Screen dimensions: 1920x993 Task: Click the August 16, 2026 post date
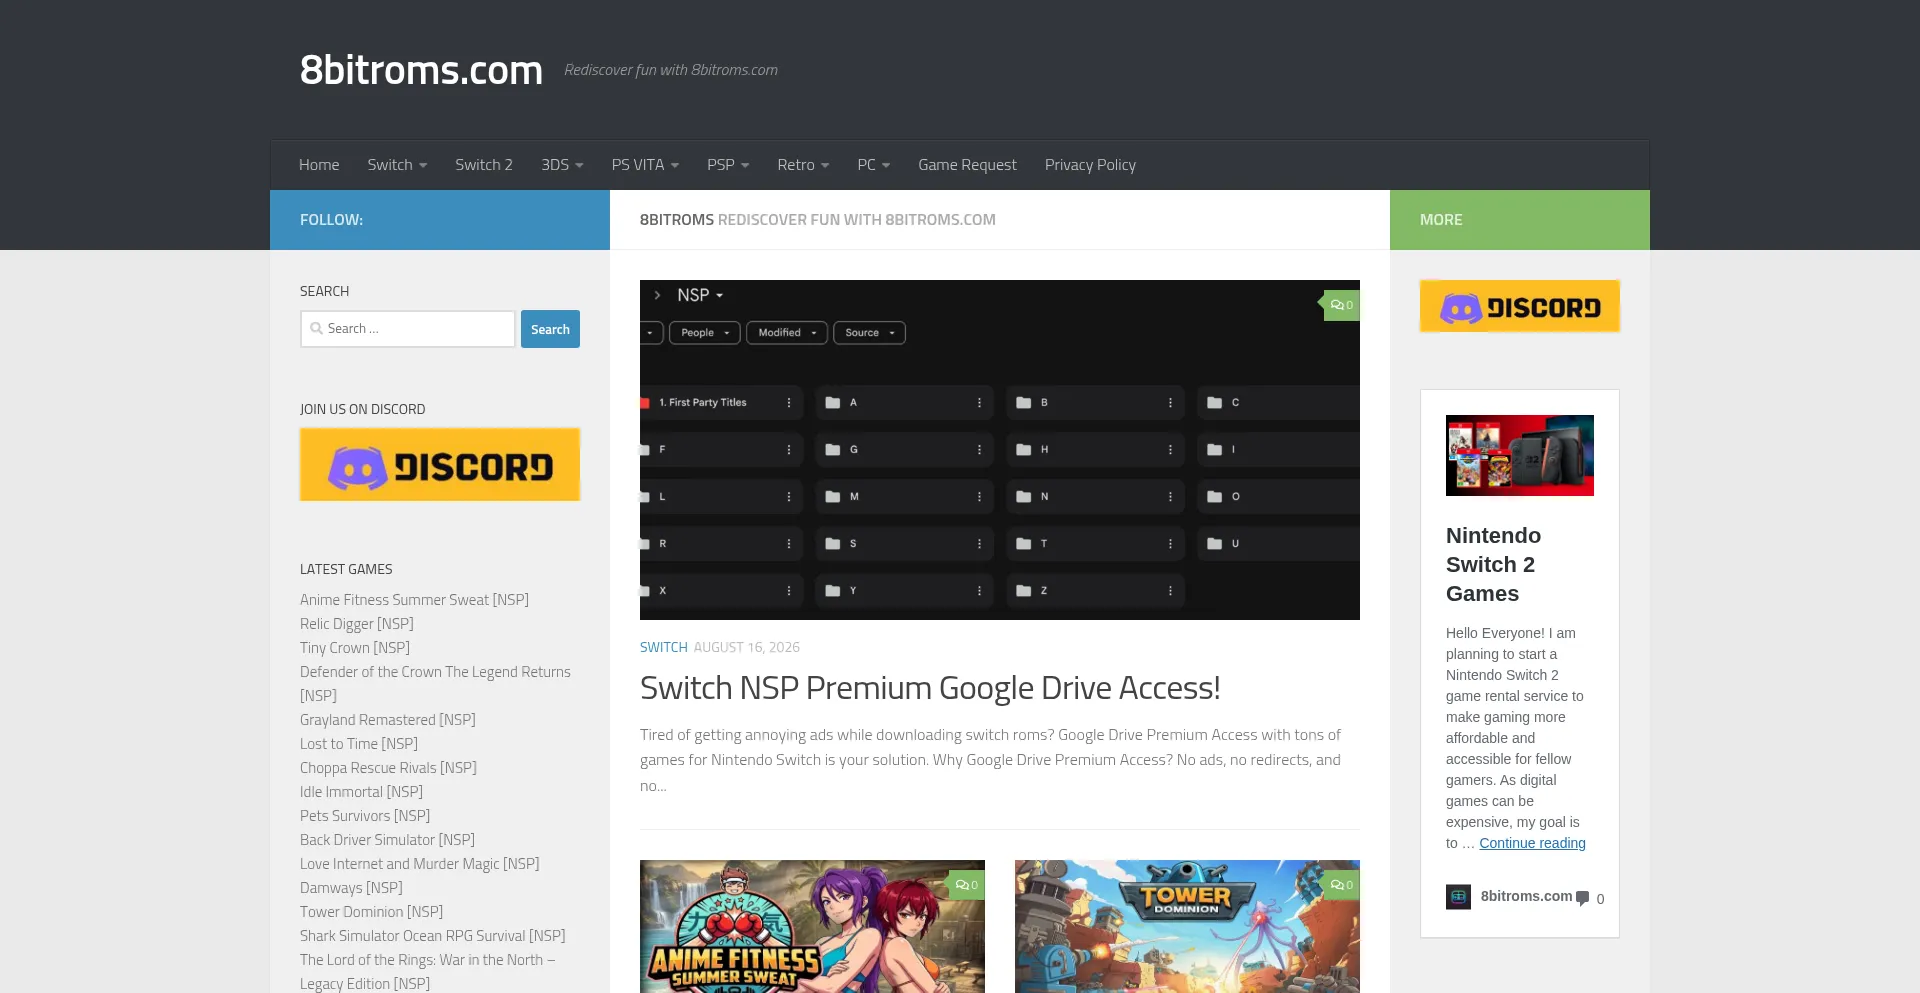(x=747, y=647)
